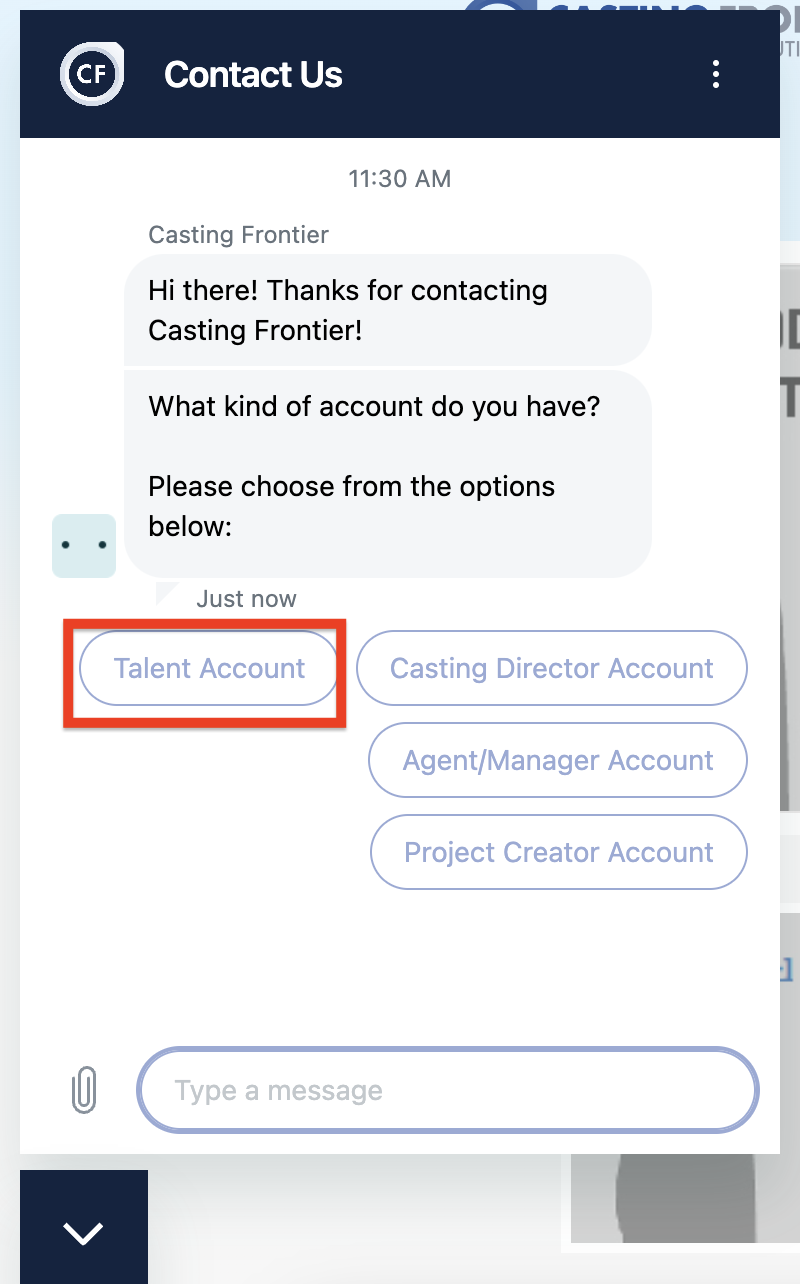800x1284 pixels.
Task: Click the Just now message timestamp
Action: pyautogui.click(x=246, y=599)
